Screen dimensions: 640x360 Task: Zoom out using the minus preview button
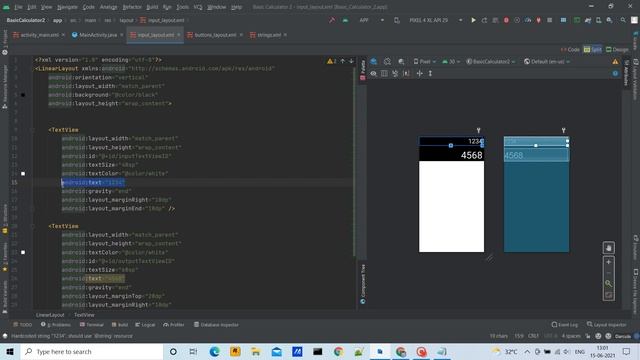[x=609, y=273]
